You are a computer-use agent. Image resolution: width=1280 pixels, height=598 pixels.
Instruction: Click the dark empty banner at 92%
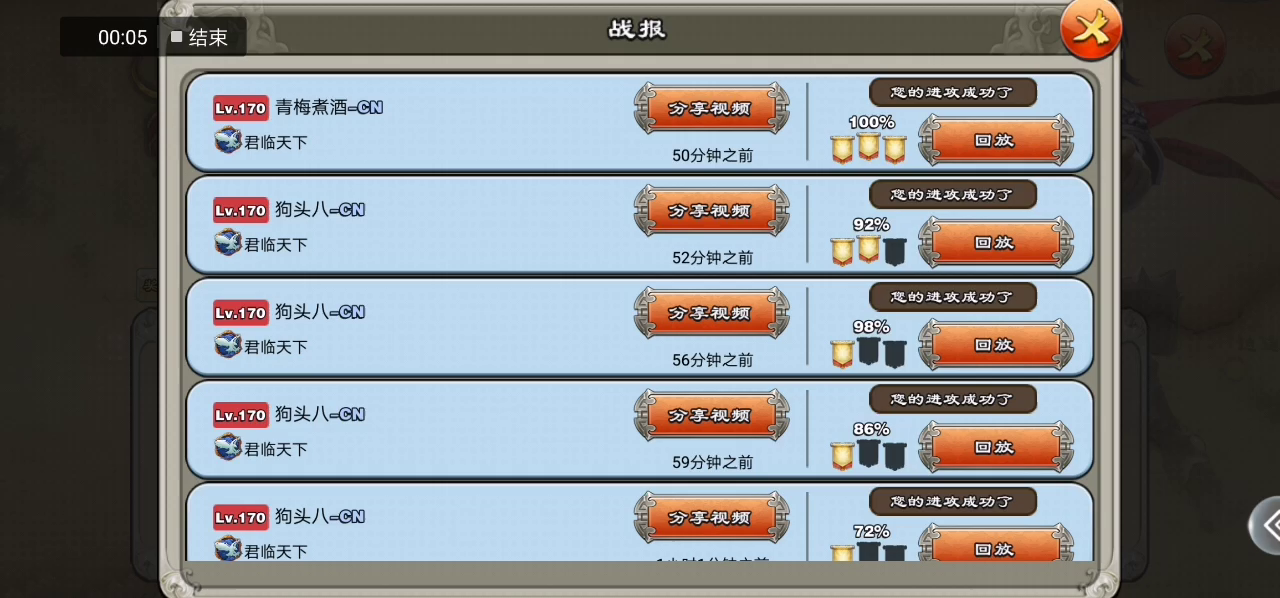[x=894, y=251]
